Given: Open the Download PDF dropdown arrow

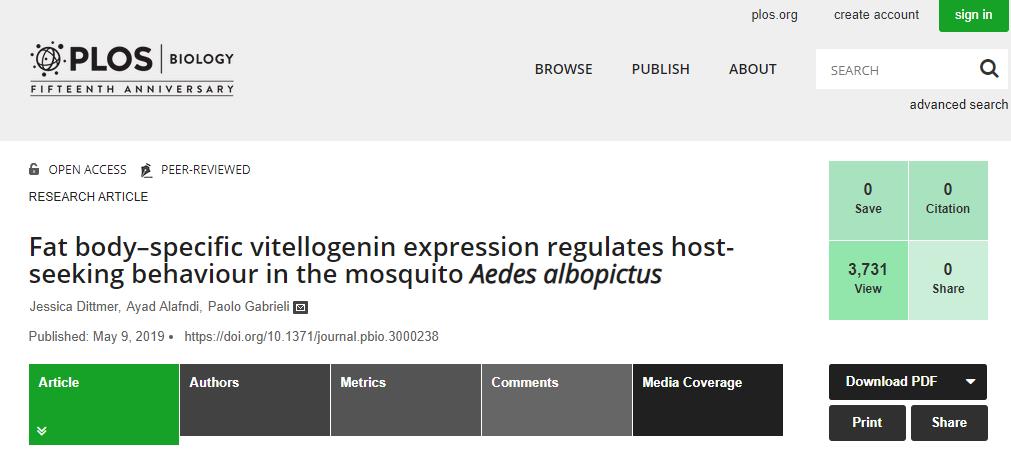Looking at the screenshot, I should point(970,382).
